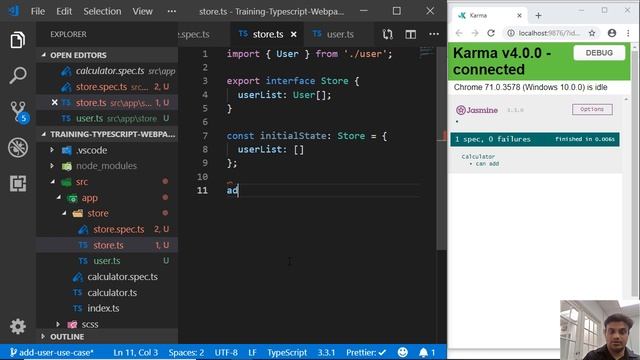Open the View menu
Image resolution: width=640 pixels, height=360 pixels.
[142, 11]
